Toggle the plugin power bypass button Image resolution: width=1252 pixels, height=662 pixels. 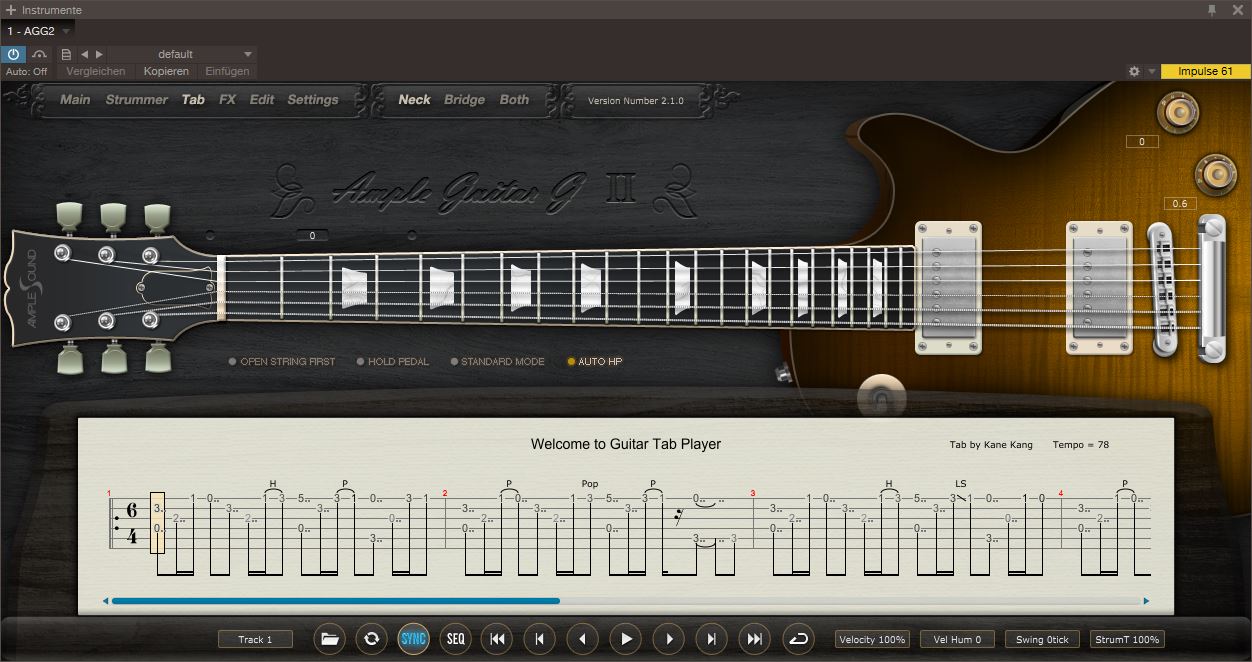pos(13,54)
